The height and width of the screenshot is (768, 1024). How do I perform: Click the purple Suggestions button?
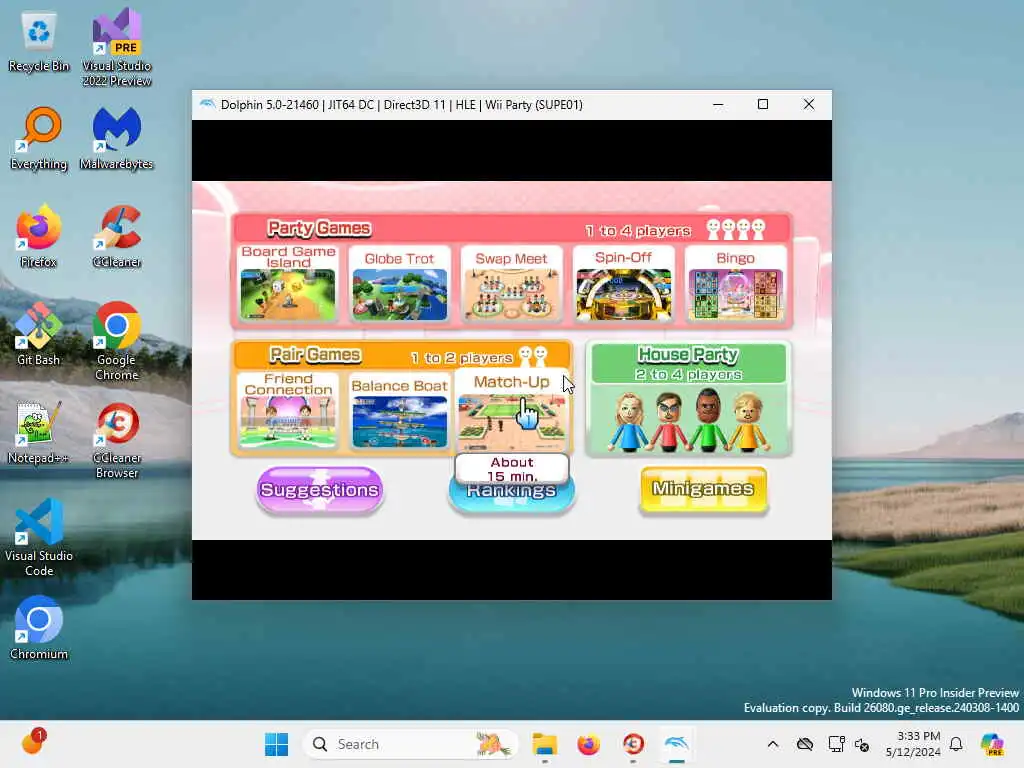(x=319, y=490)
